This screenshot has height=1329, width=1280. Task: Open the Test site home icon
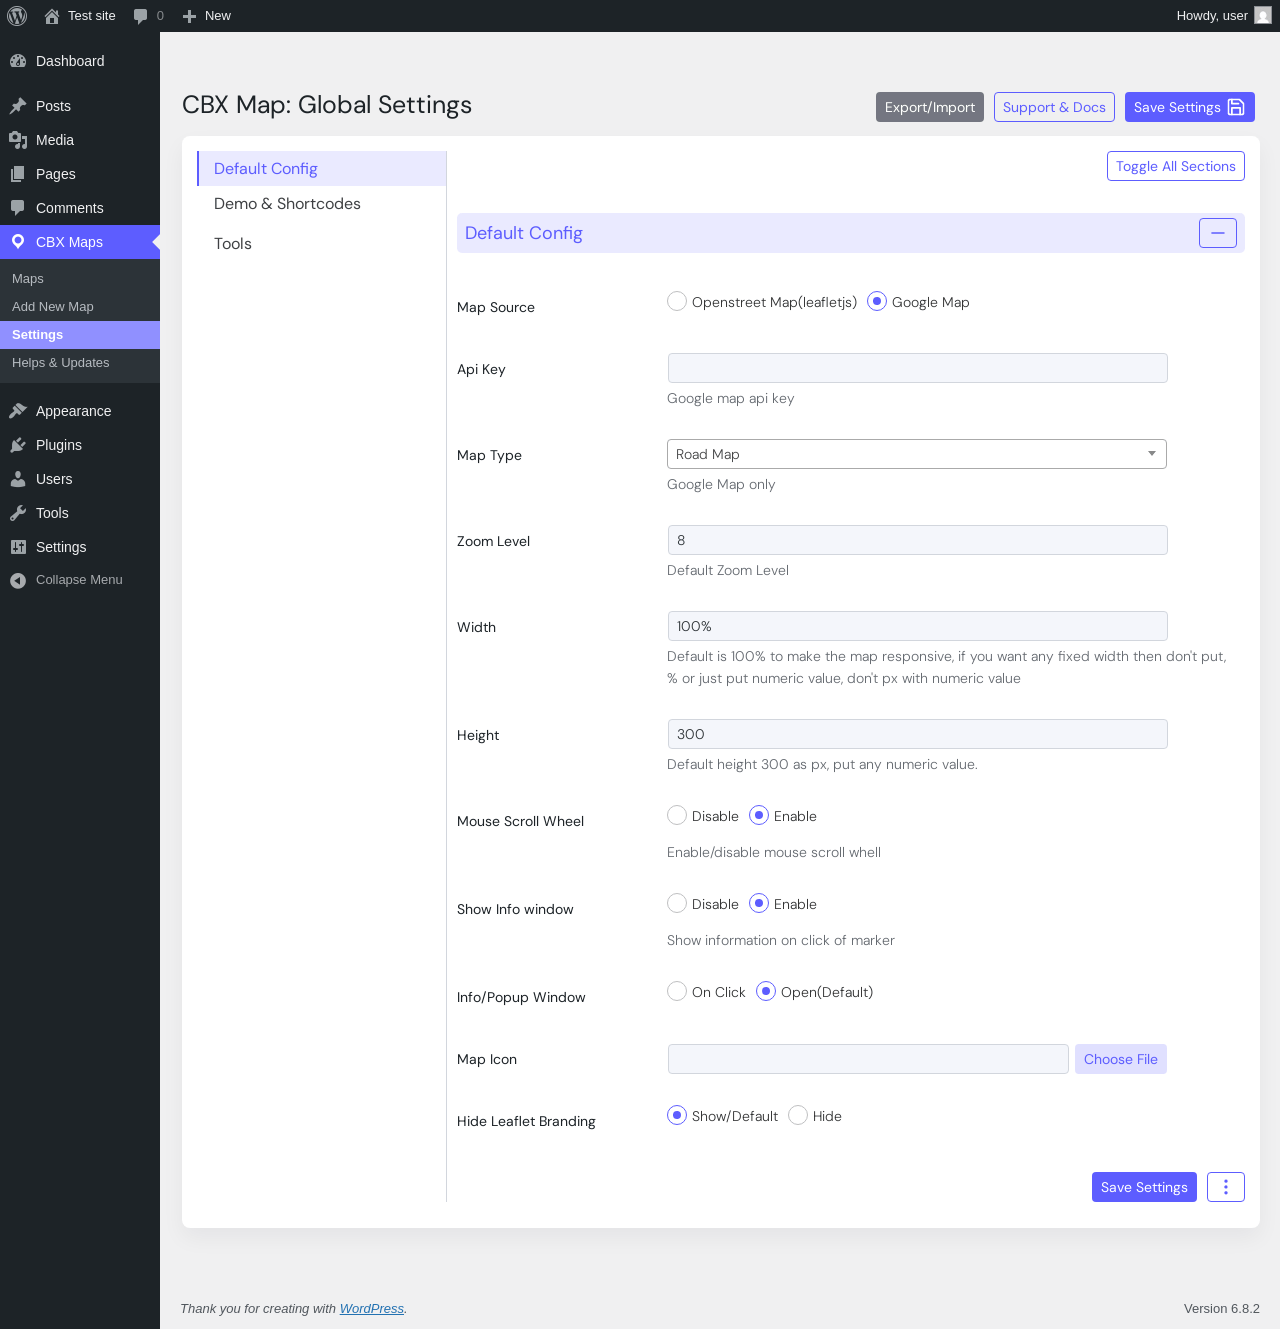[52, 16]
